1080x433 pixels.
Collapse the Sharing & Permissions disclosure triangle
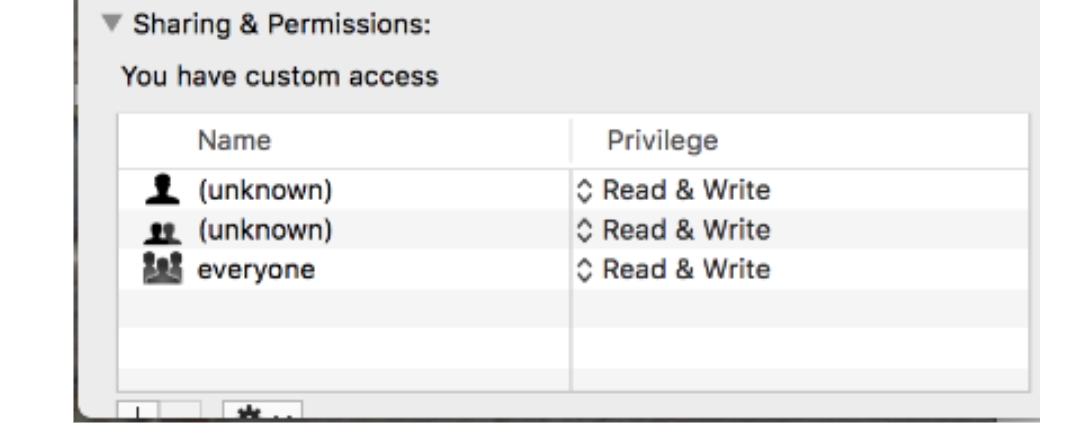pos(110,25)
